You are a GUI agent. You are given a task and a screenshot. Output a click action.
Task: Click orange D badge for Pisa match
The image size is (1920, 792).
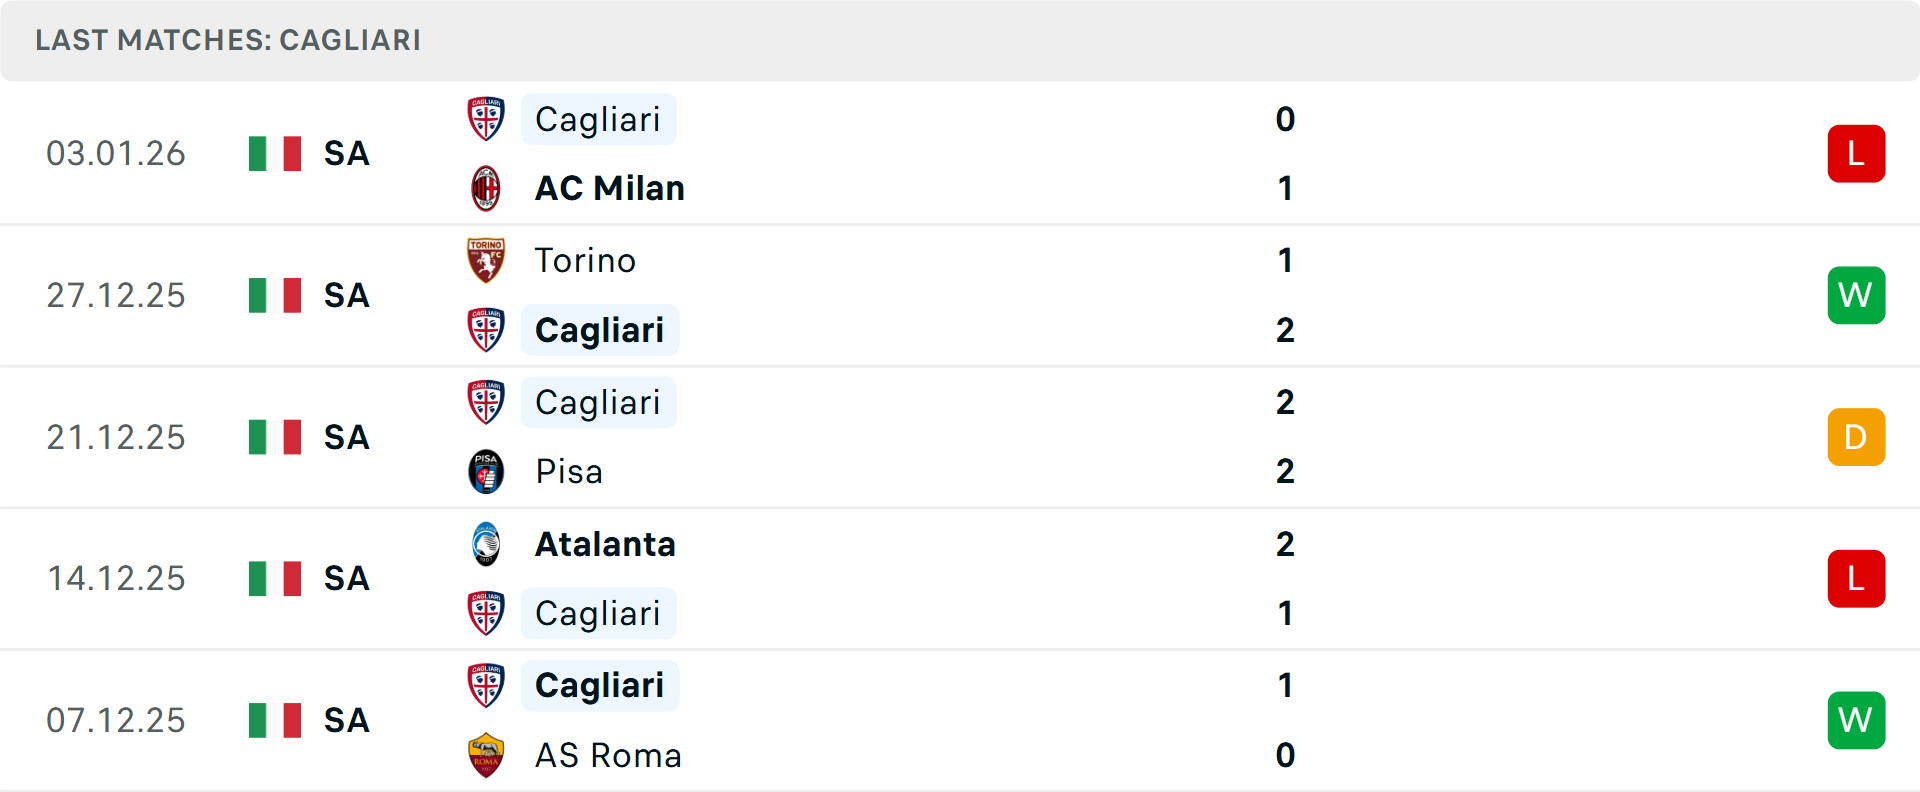[x=1856, y=437]
